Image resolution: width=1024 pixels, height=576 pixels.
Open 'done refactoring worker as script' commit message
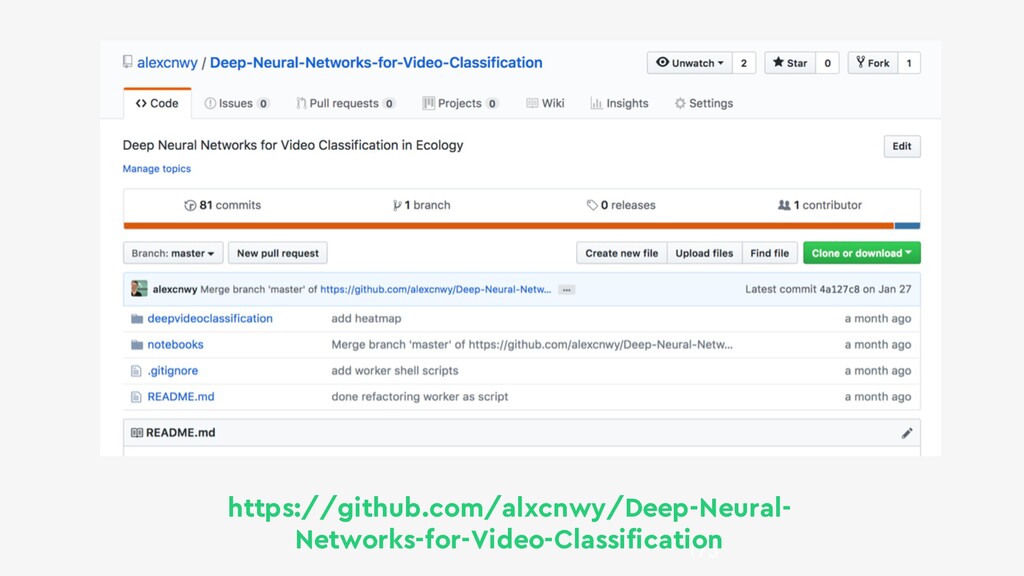(x=420, y=397)
